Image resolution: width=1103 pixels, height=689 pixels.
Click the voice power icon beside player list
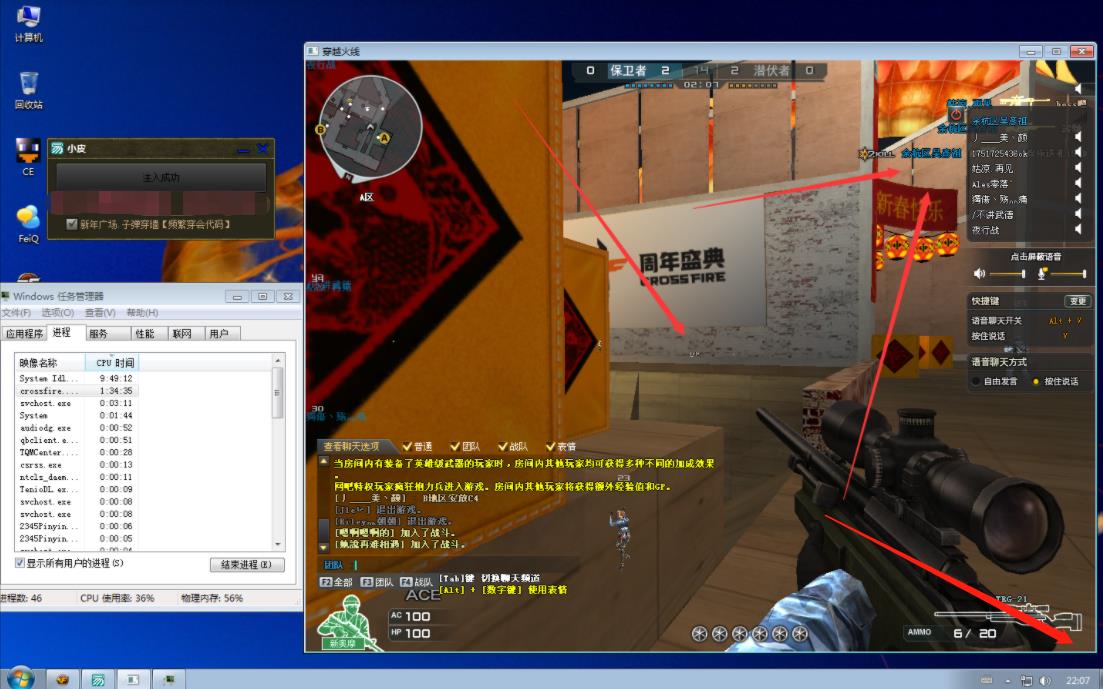956,115
